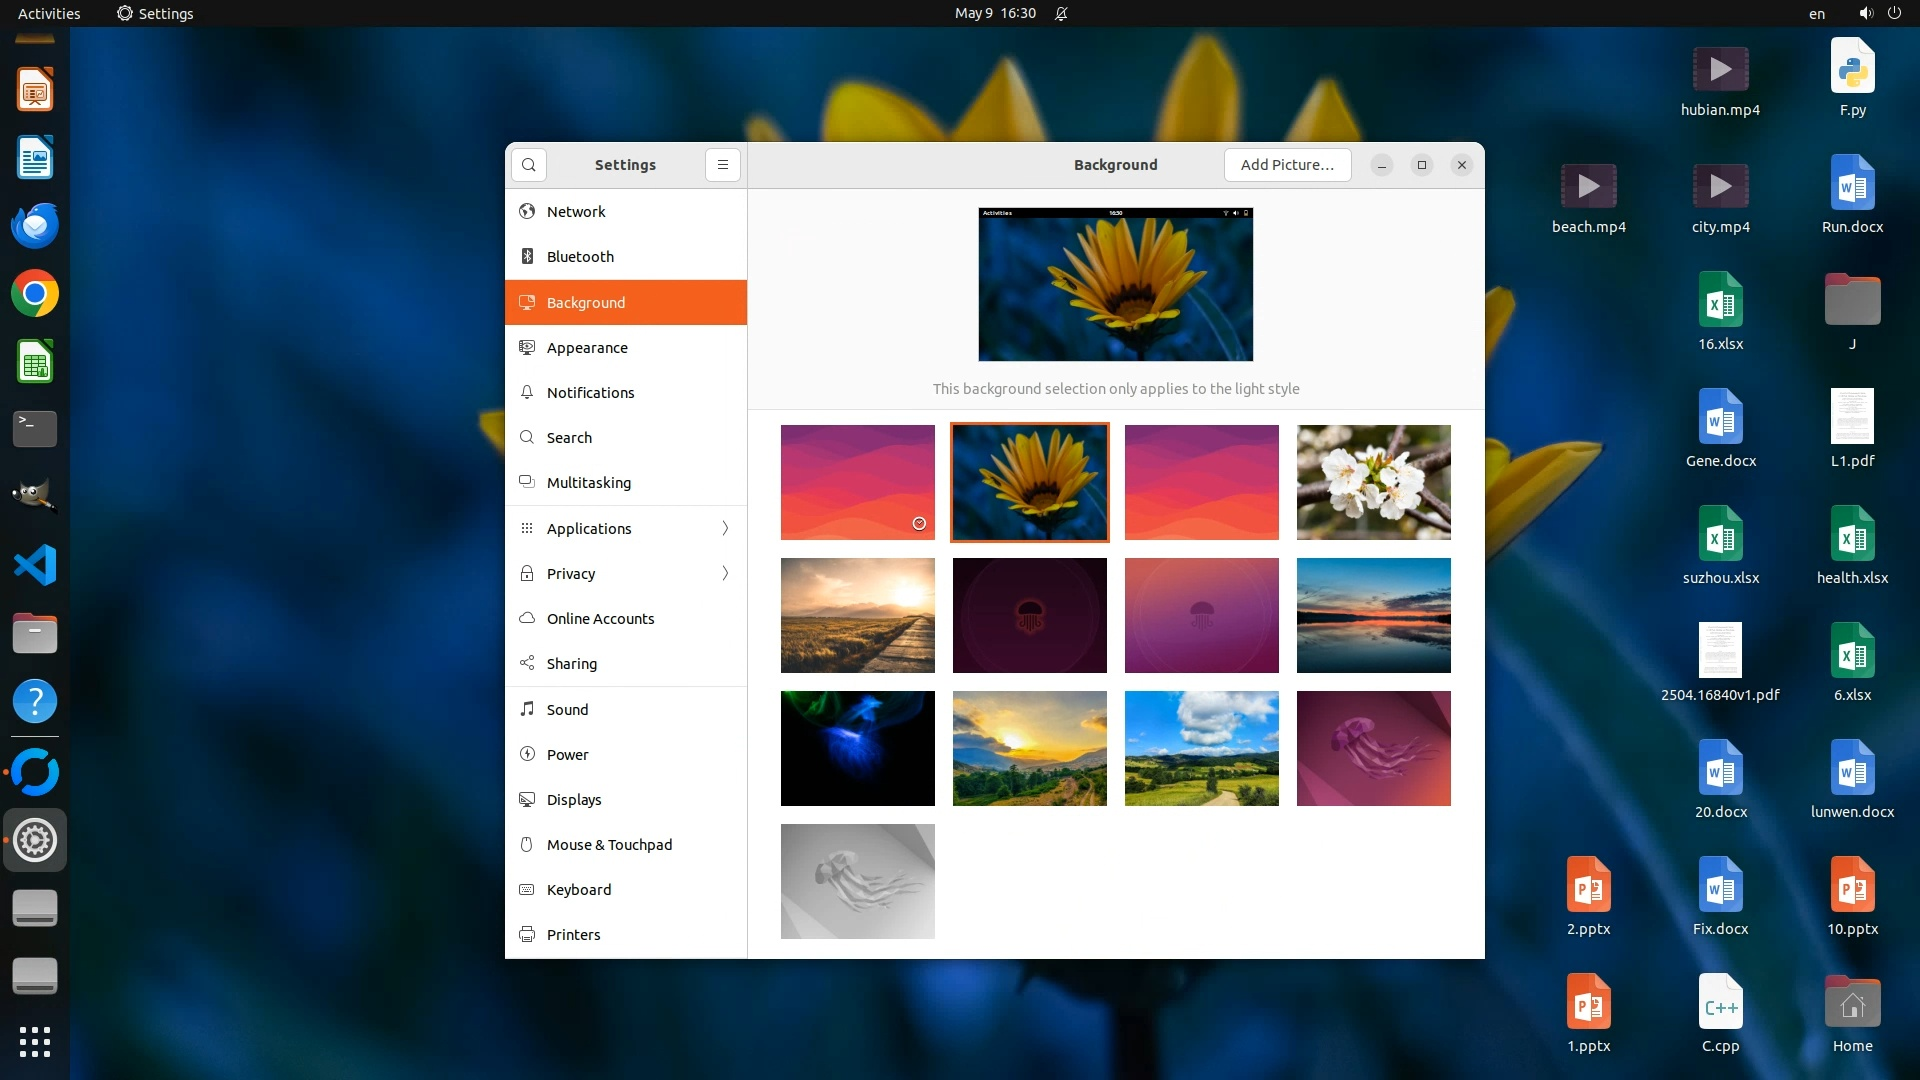
Task: Expand the Applications submenu chevron
Action: (x=725, y=529)
